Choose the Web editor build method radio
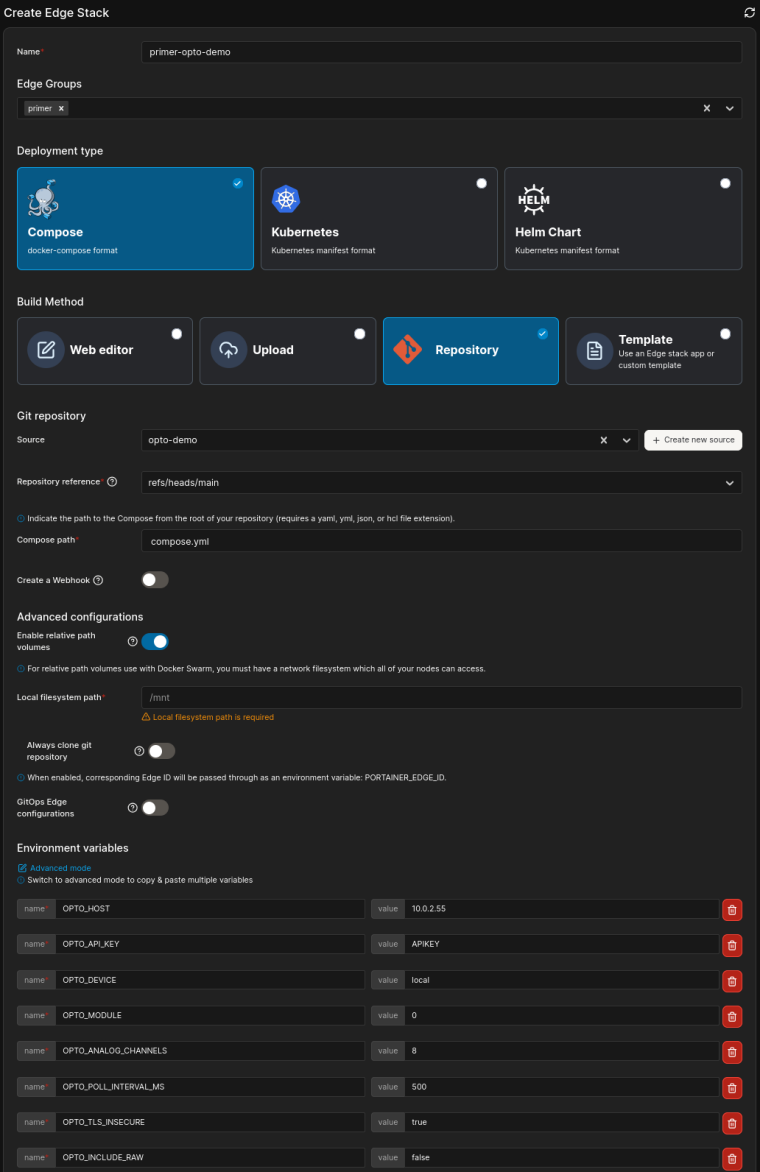 [x=176, y=334]
